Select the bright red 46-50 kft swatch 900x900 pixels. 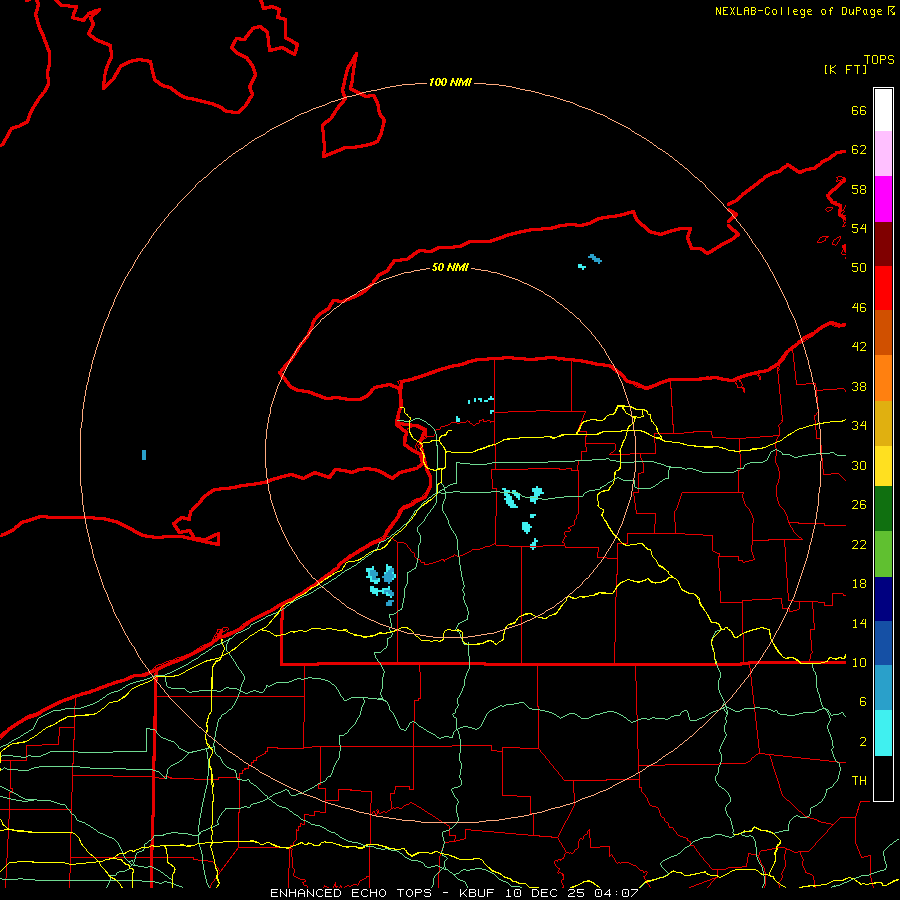click(883, 288)
